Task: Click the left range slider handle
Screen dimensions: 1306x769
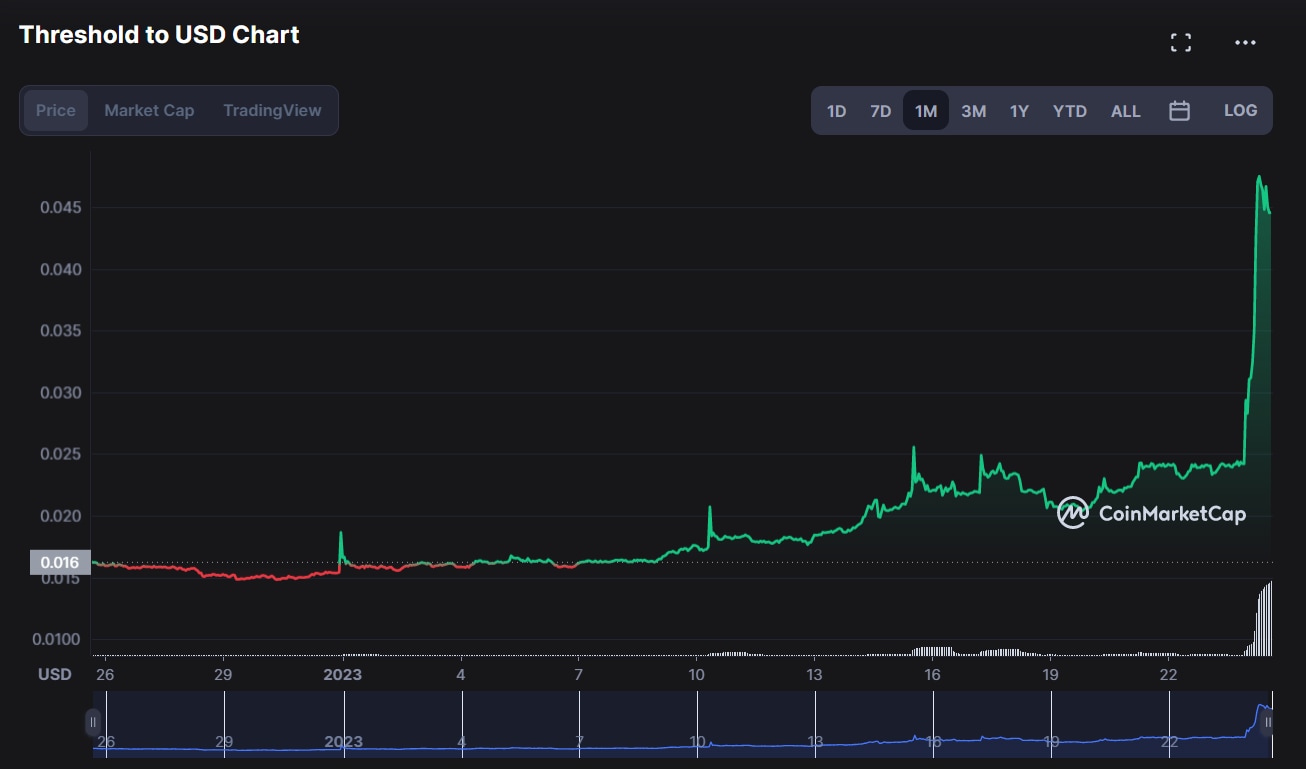Action: click(93, 721)
